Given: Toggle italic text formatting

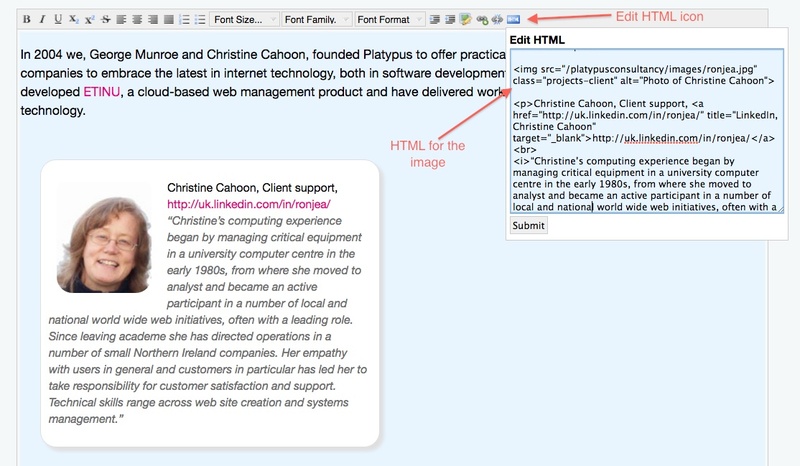Looking at the screenshot, I should point(42,19).
